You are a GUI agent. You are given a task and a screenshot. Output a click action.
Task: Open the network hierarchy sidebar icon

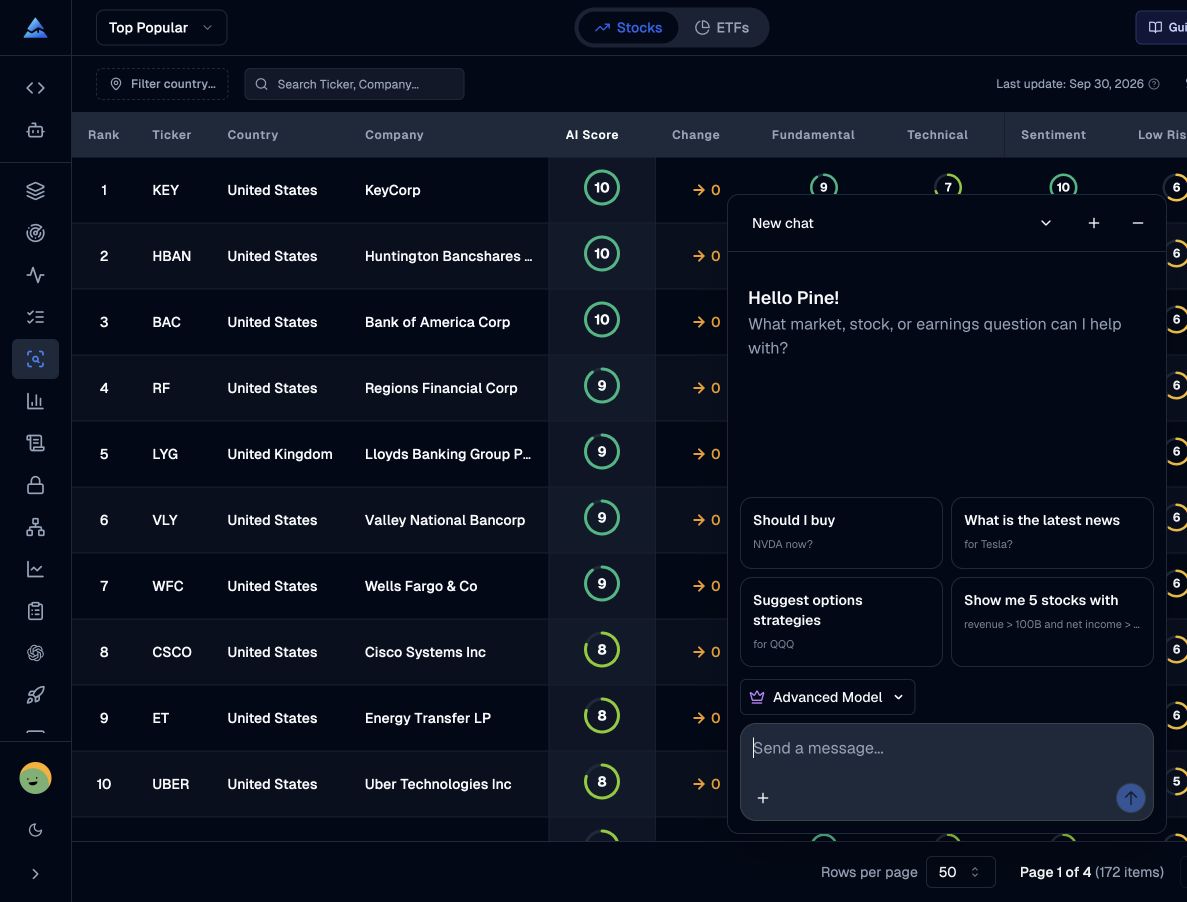tap(36, 527)
